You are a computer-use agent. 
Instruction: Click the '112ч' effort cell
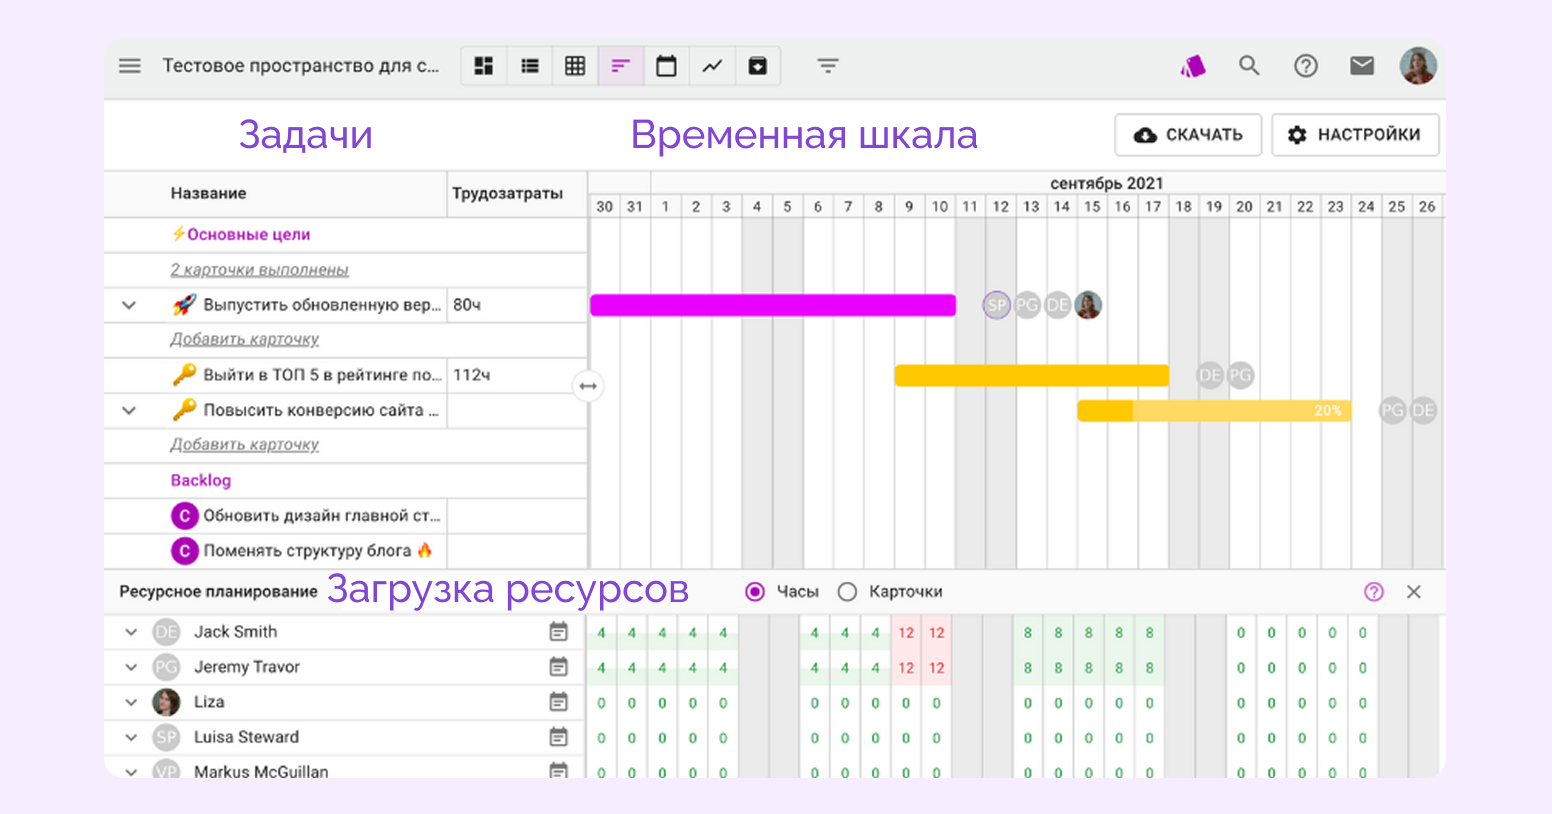[517, 375]
